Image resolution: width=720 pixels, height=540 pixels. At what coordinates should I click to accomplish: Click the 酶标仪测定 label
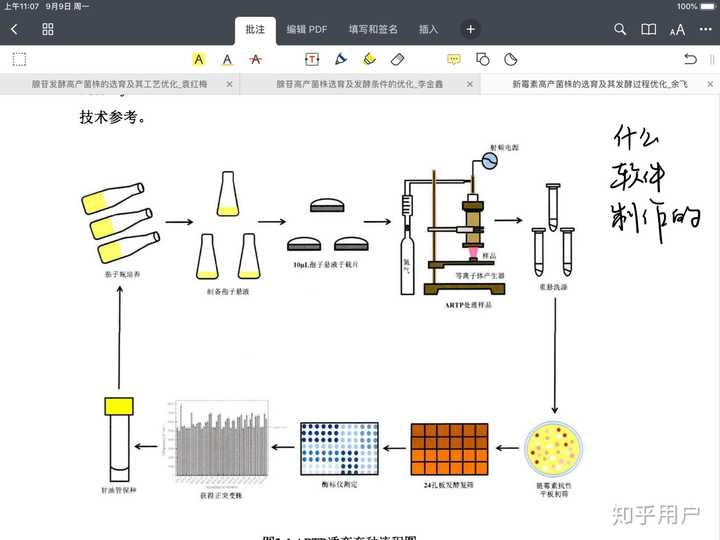pos(339,484)
